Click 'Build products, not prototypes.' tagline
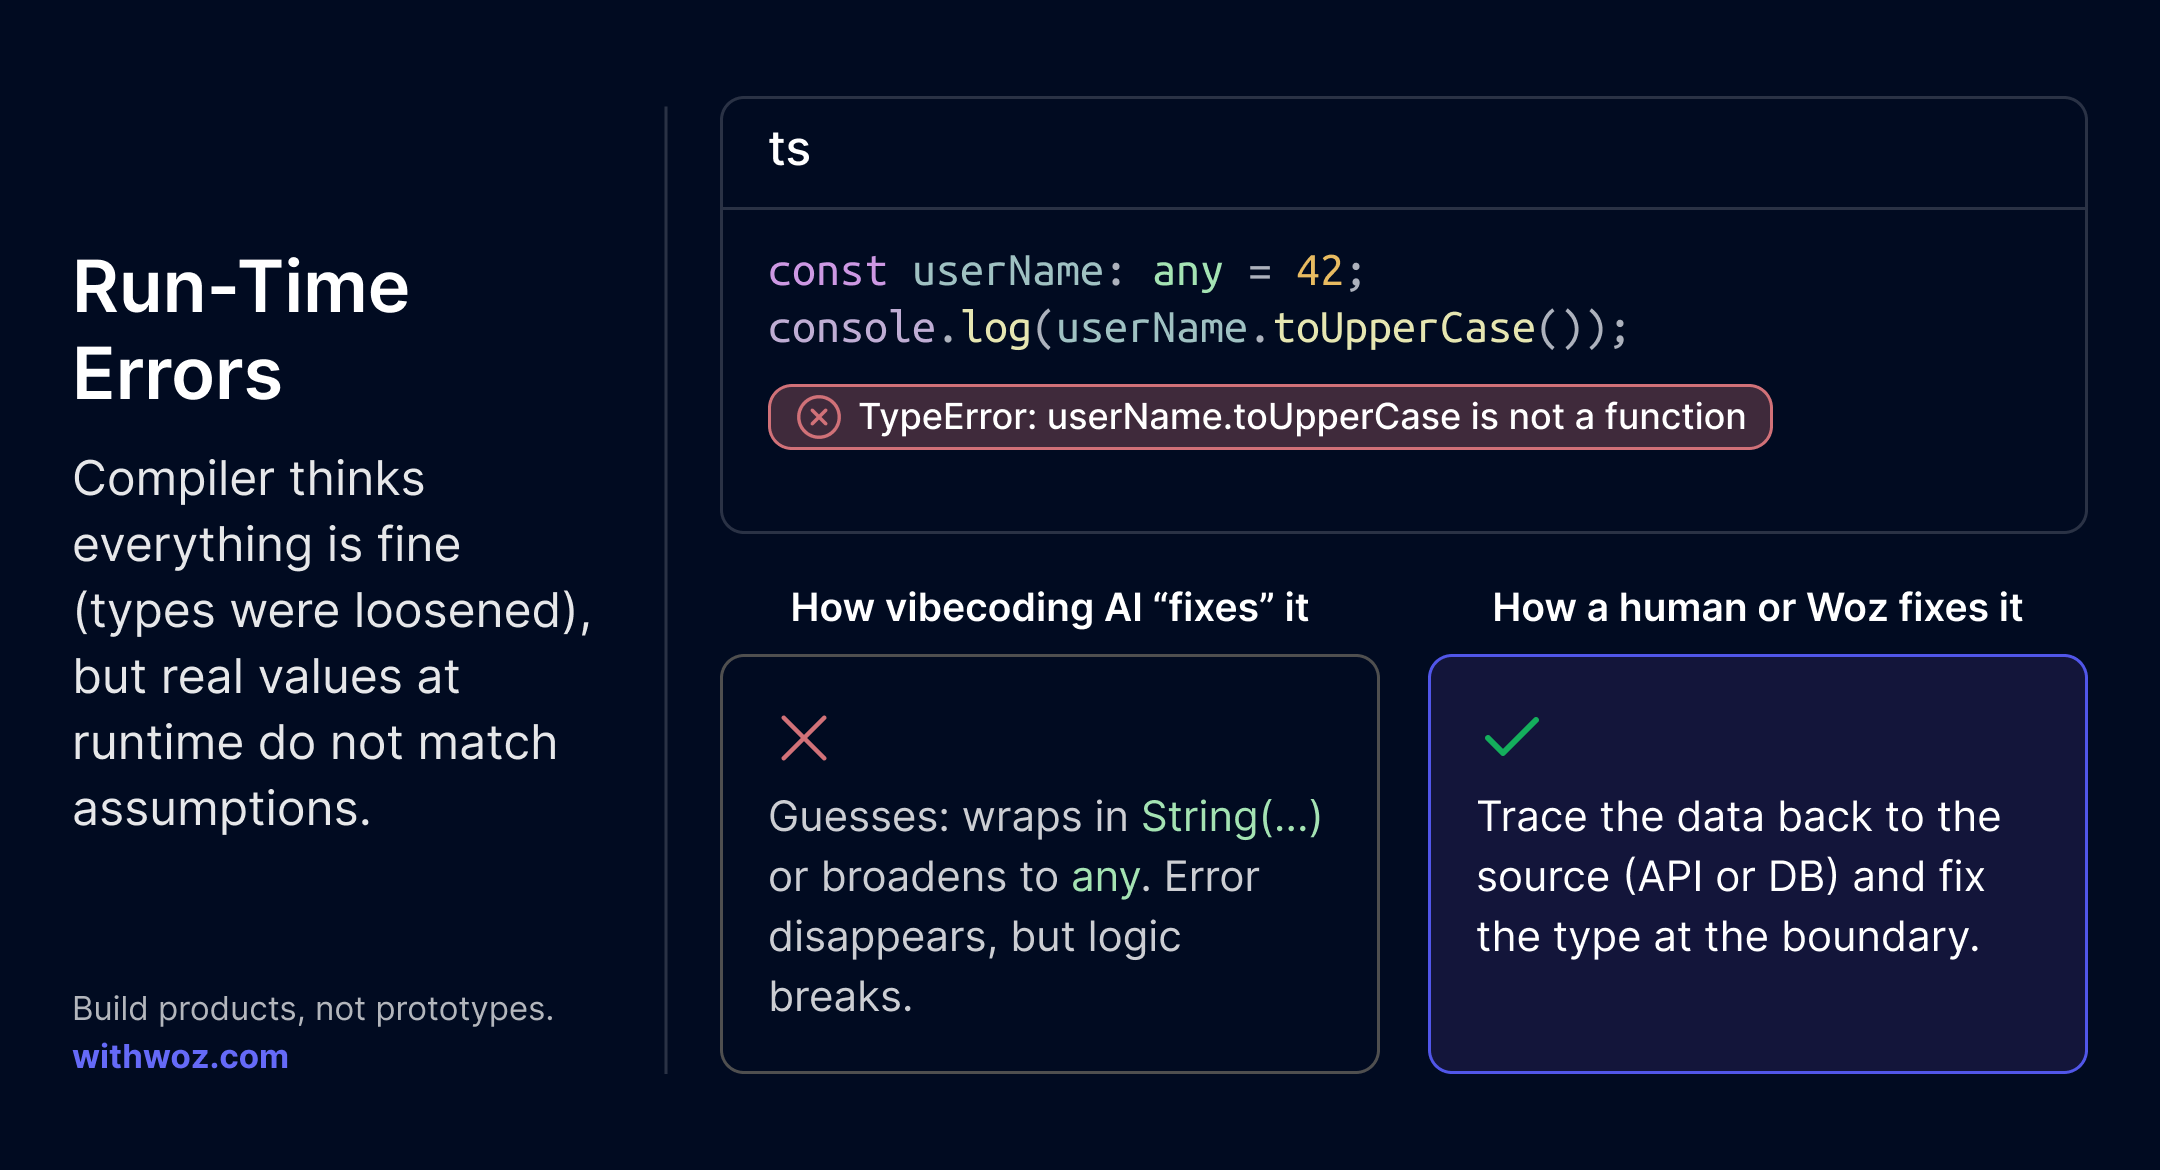Screen dimensions: 2160x1170 (x=313, y=1008)
